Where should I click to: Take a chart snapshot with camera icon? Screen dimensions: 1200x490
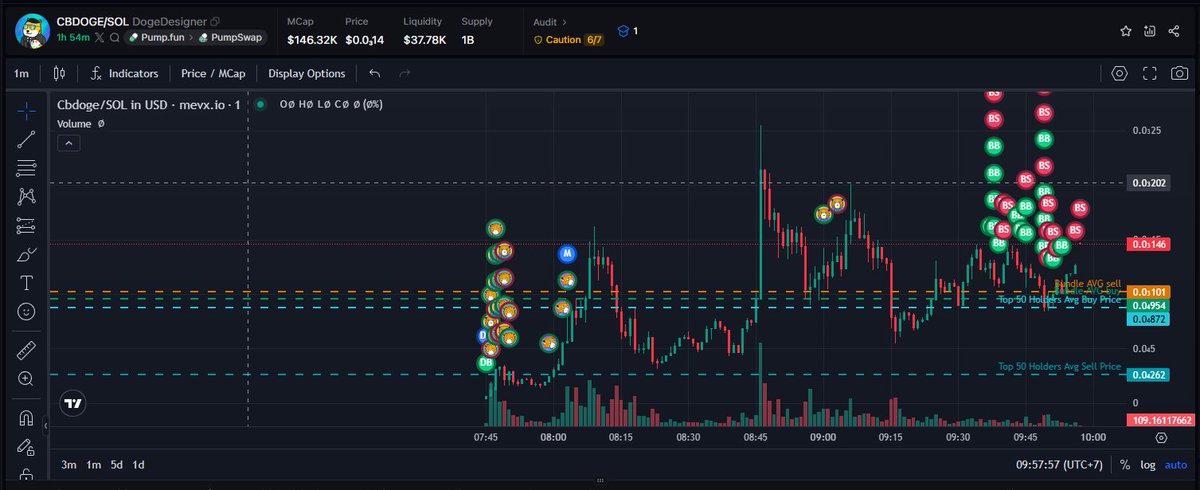click(1180, 73)
